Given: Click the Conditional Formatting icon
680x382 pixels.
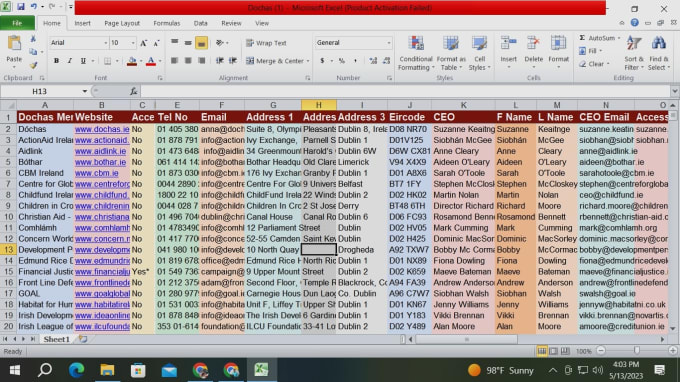Looking at the screenshot, I should [x=416, y=44].
